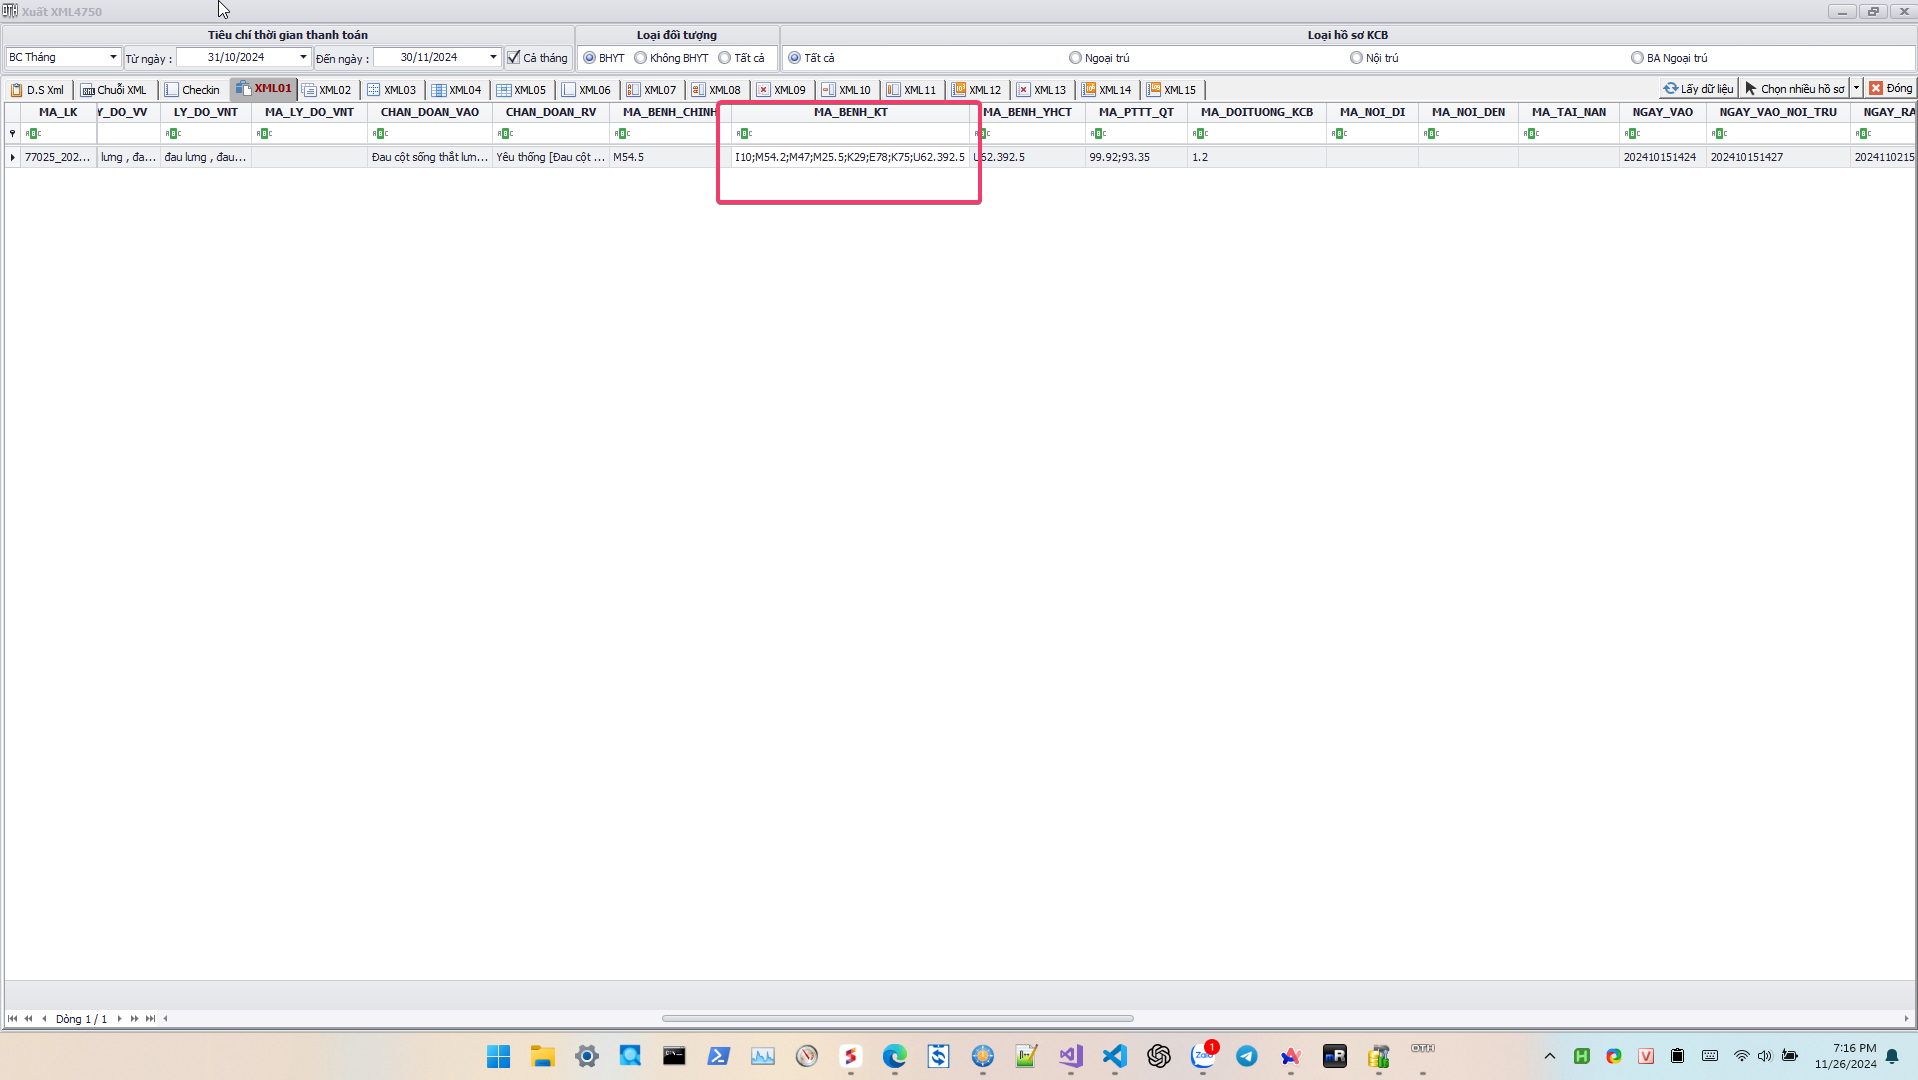This screenshot has height=1080, width=1918.
Task: Open the Checkin tab
Action: (x=193, y=90)
